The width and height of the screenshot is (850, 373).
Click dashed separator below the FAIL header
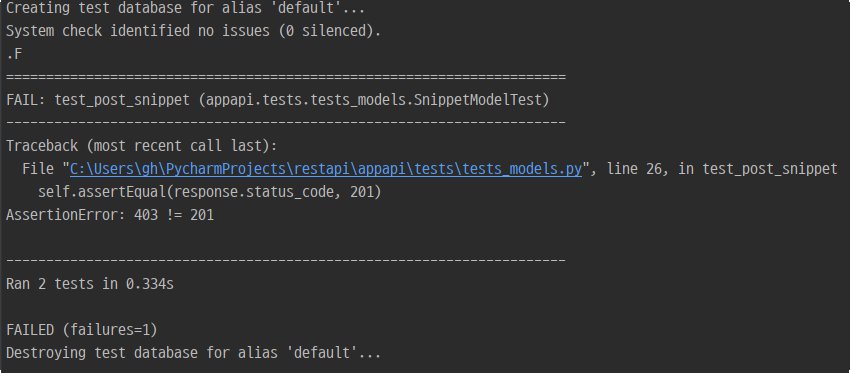tap(286, 123)
